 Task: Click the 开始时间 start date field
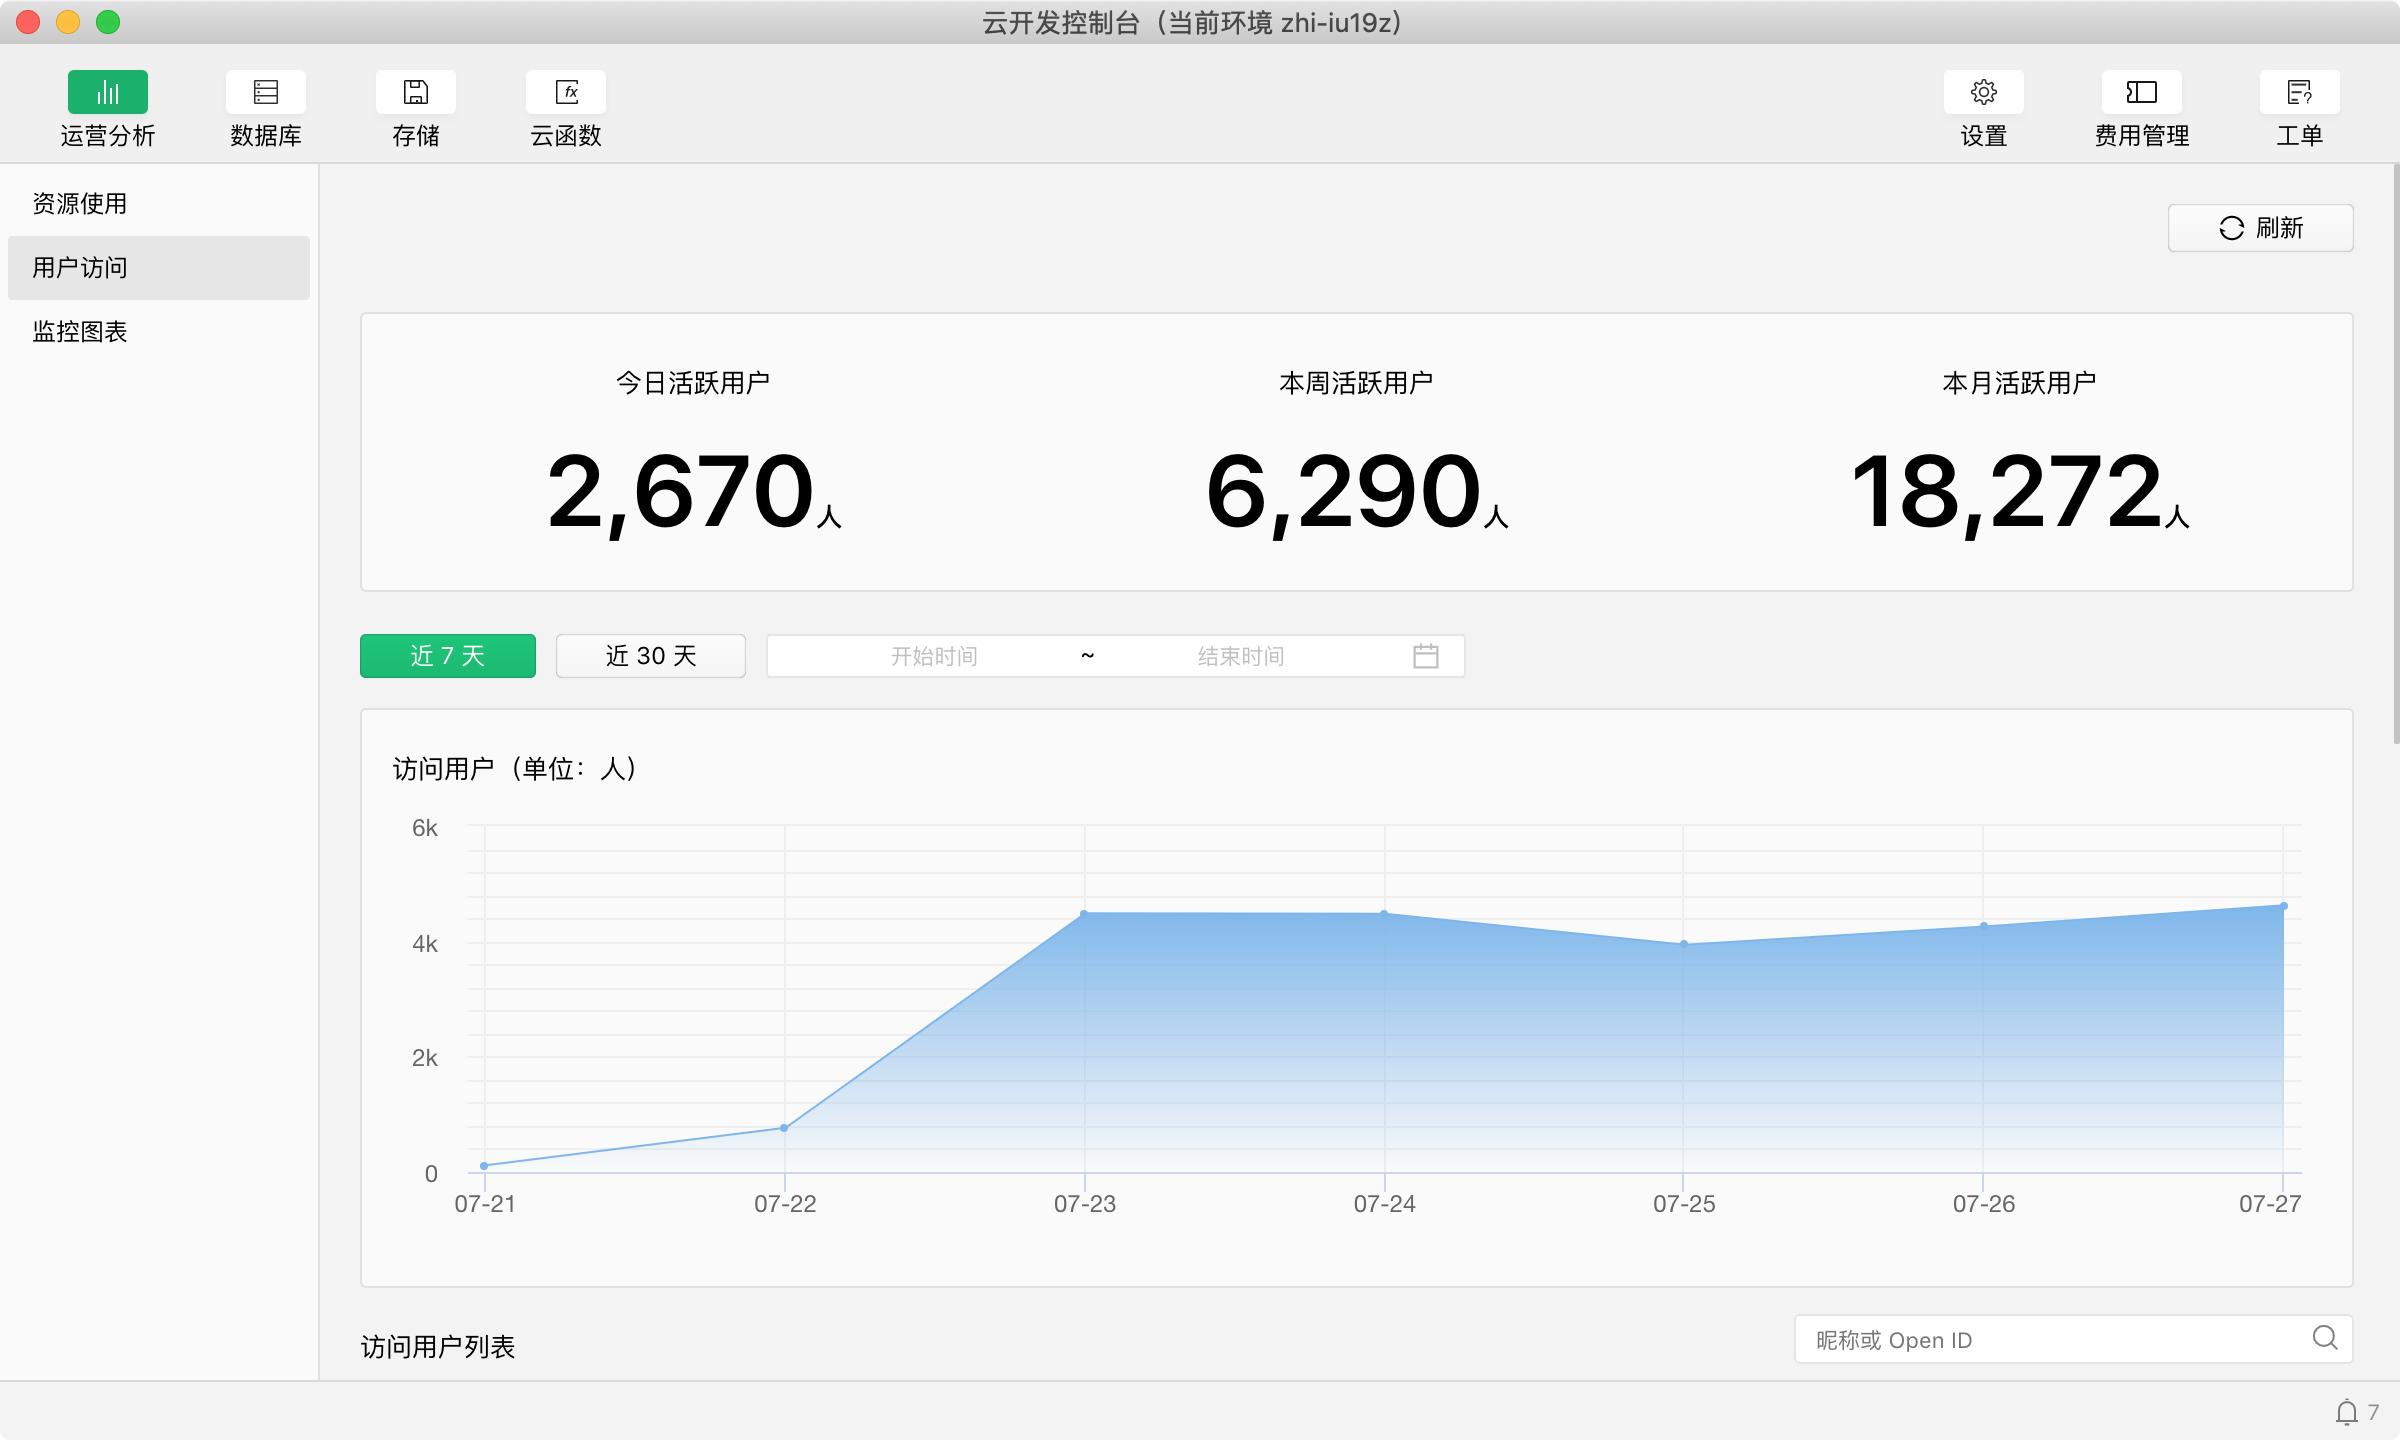(933, 656)
